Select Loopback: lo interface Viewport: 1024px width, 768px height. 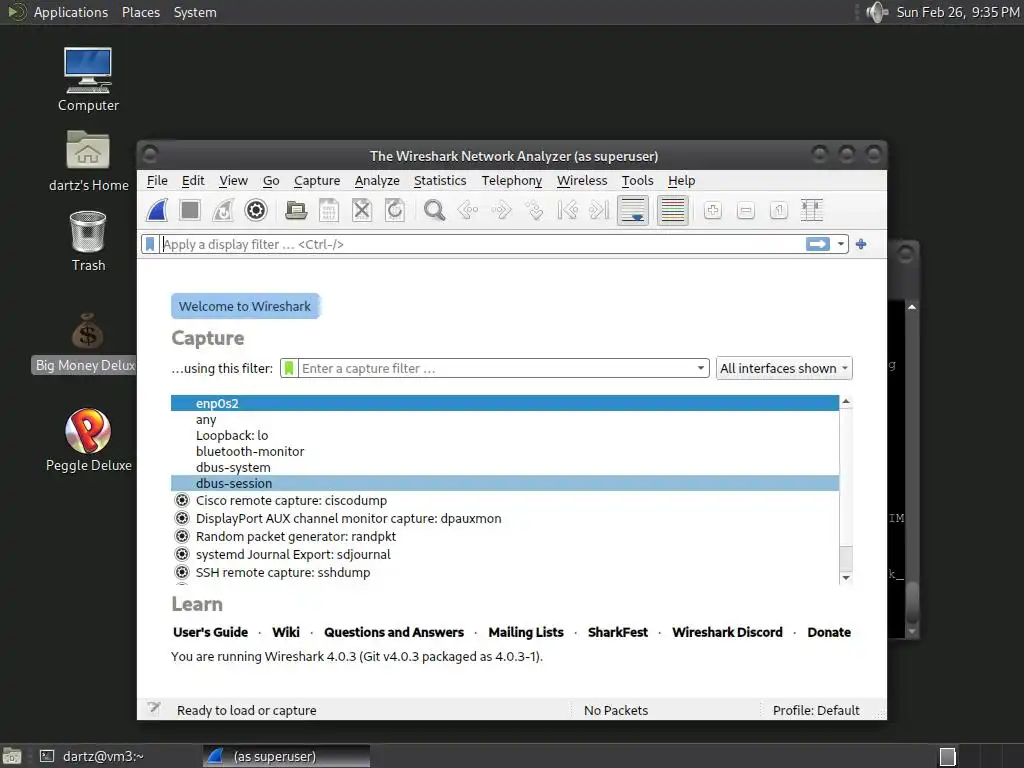point(505,436)
